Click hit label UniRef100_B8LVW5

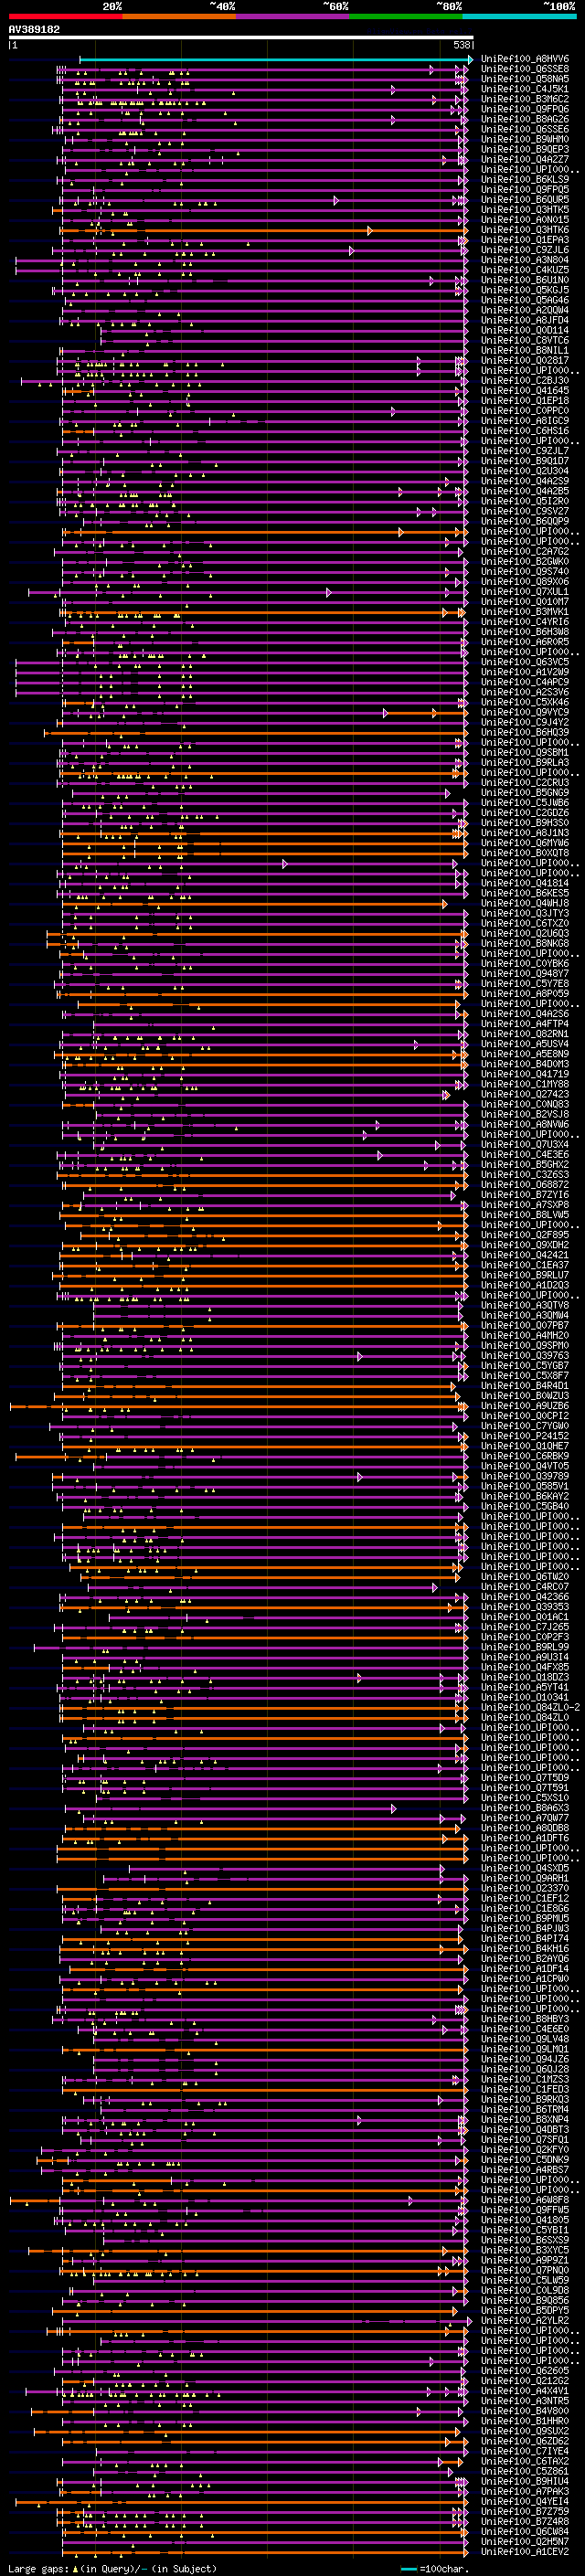(x=525, y=1215)
